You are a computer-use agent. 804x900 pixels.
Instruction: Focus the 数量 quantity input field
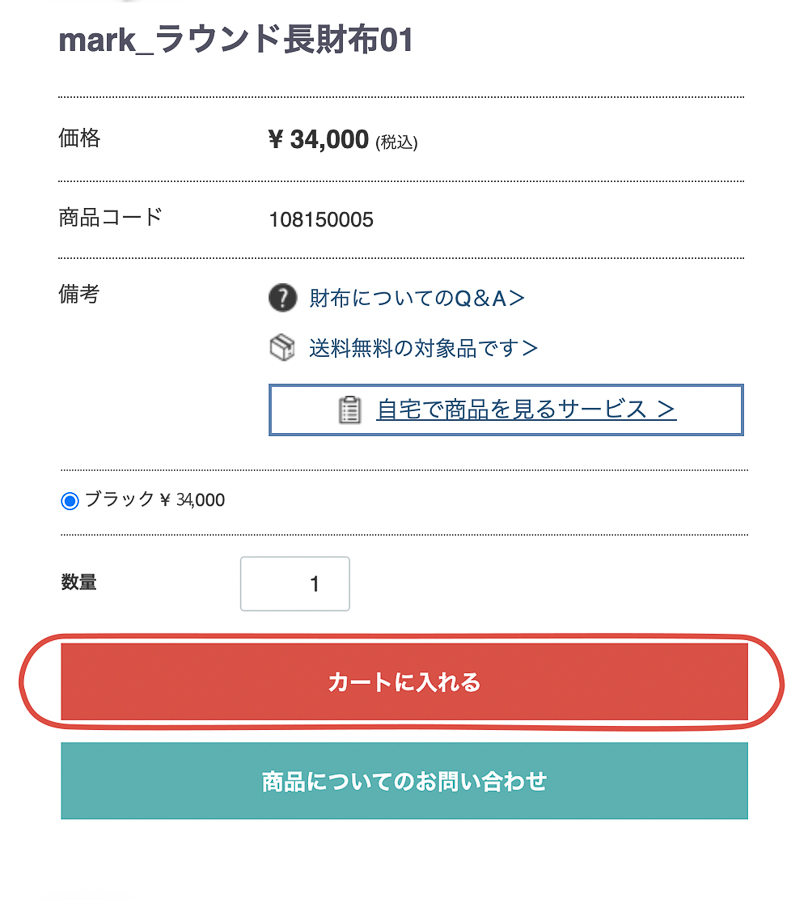(295, 584)
